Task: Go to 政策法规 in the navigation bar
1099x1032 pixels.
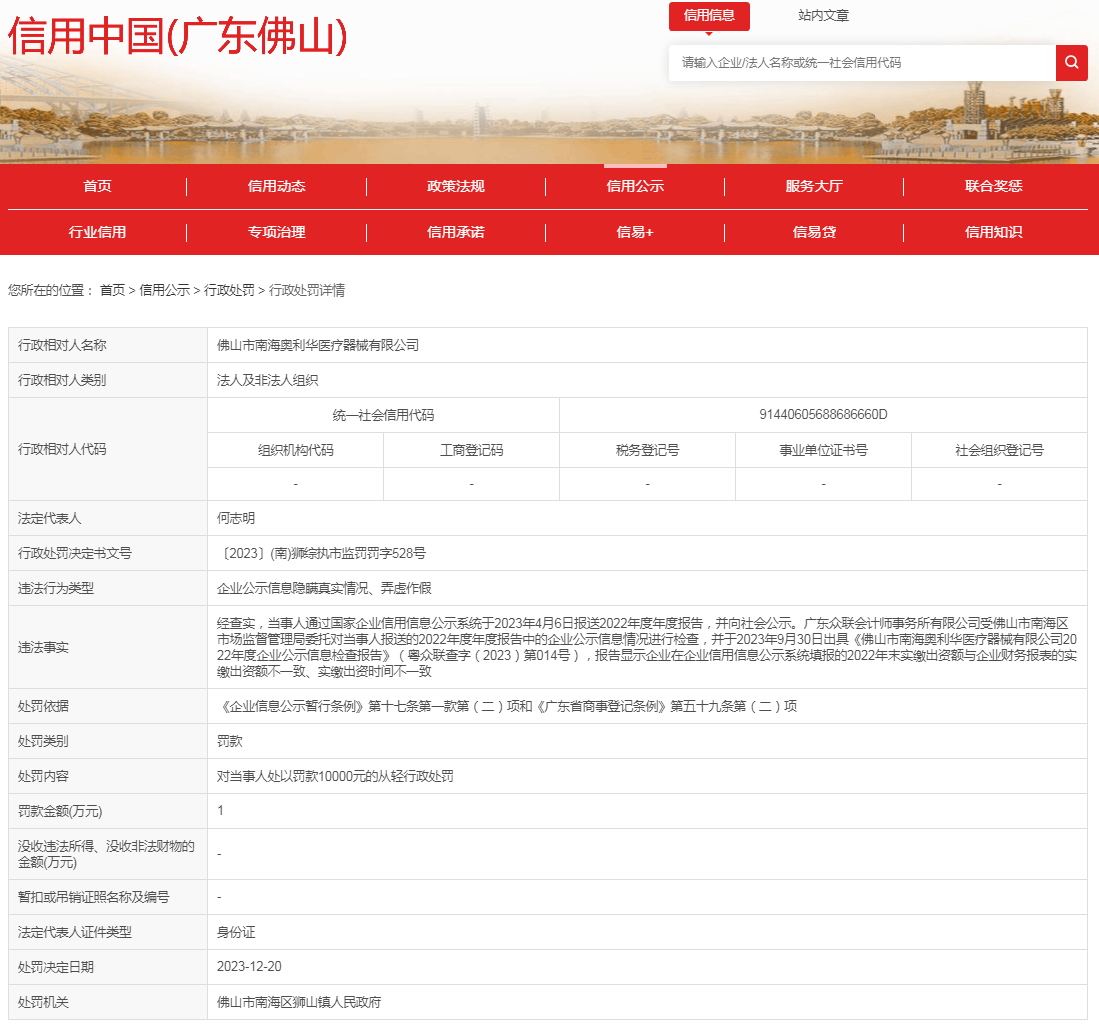Action: (455, 186)
